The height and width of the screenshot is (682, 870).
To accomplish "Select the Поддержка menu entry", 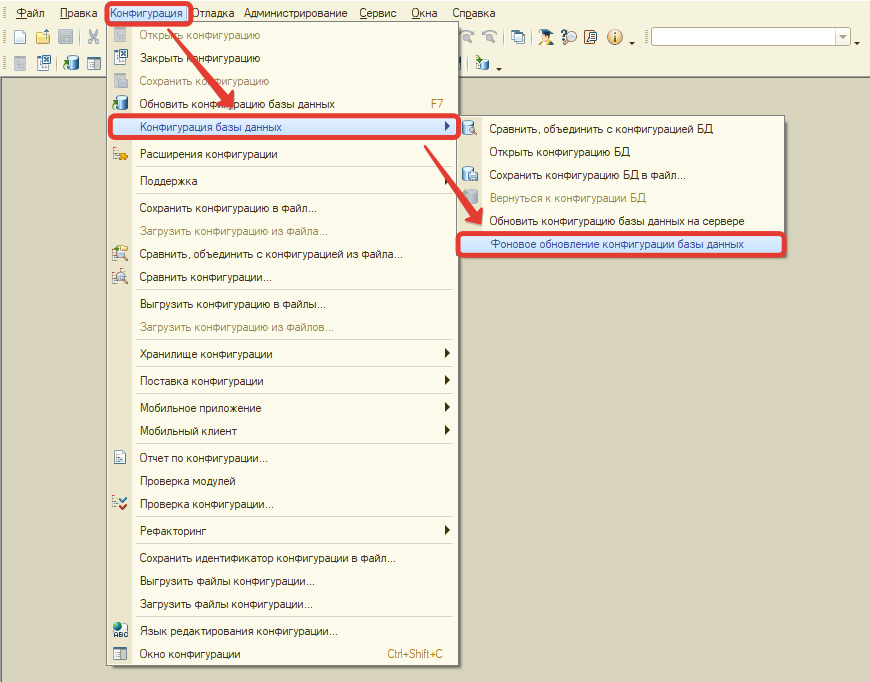I will (x=283, y=181).
